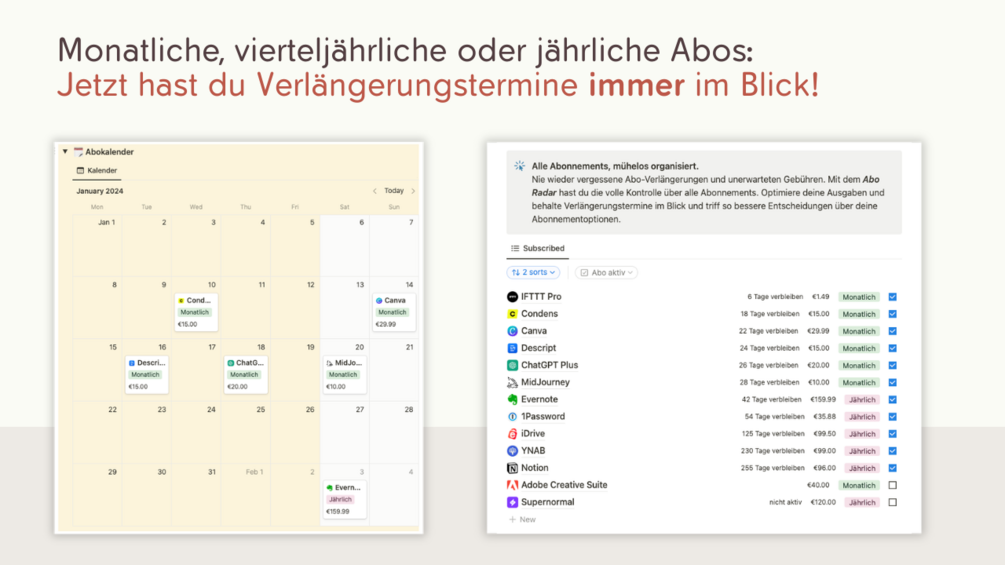
Task: Click the Adobe Creative Suite icon
Action: click(x=512, y=485)
